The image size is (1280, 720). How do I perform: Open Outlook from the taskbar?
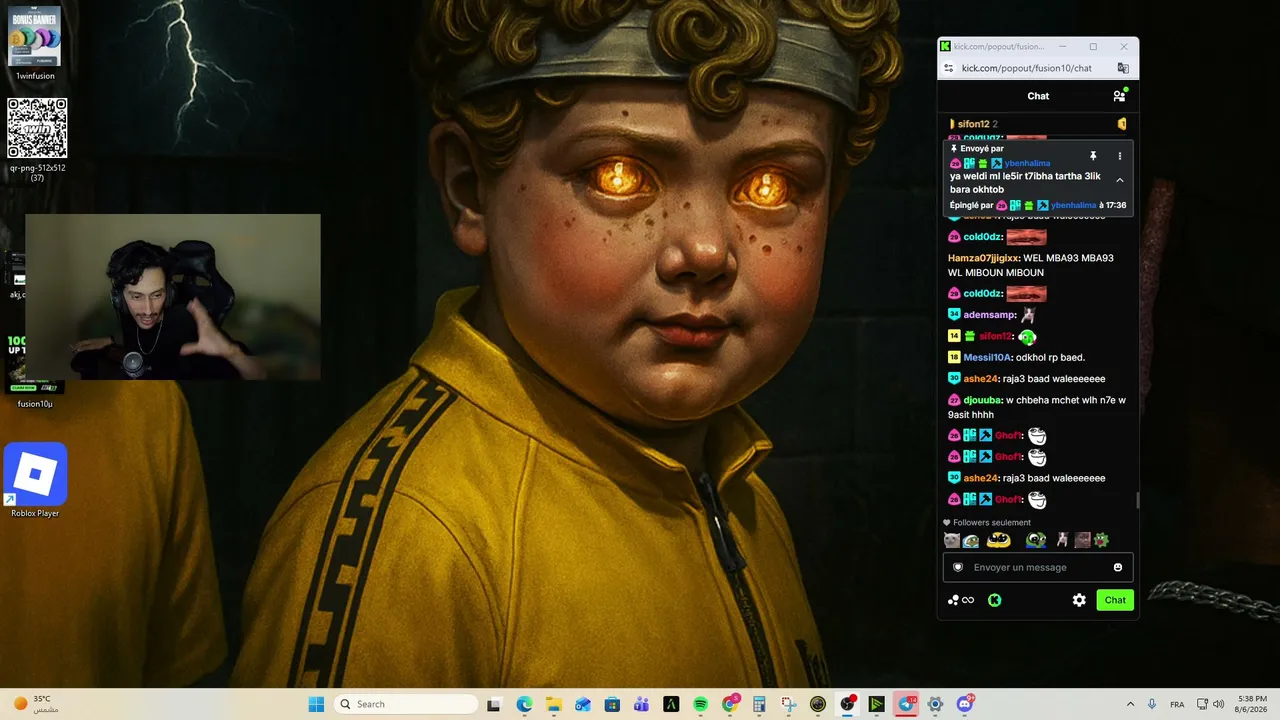pos(583,704)
